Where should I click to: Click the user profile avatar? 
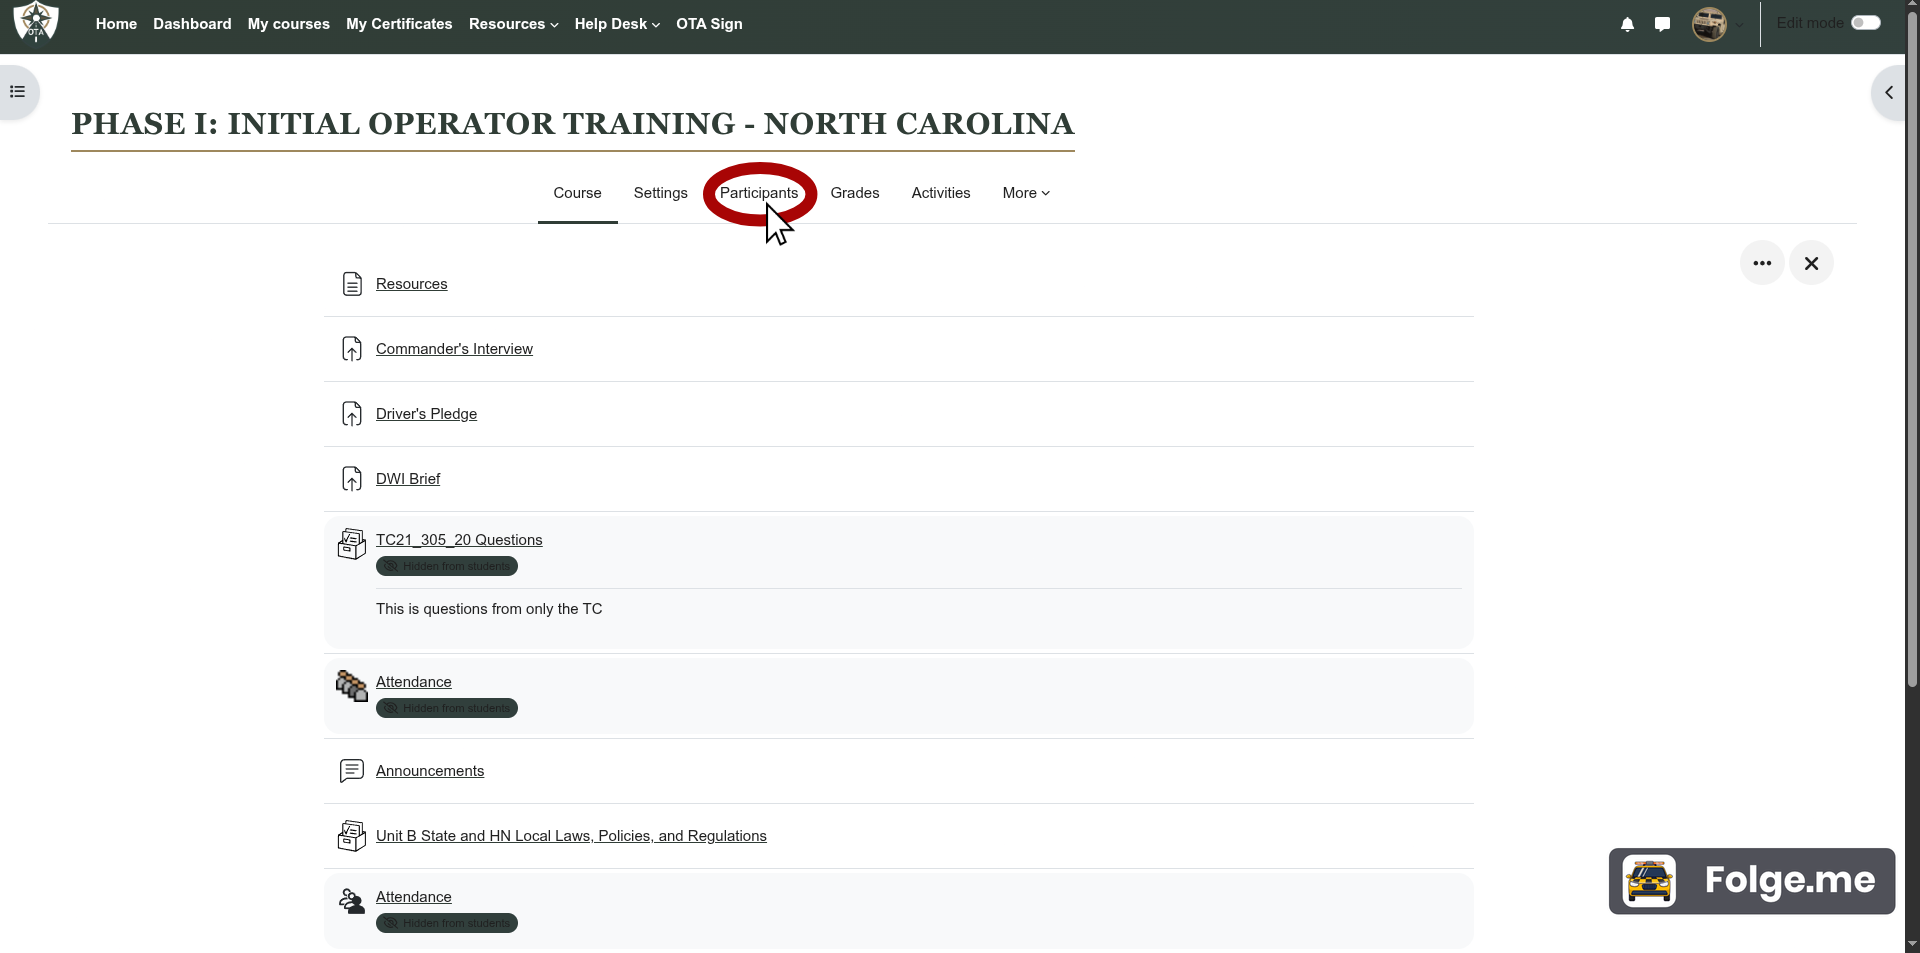(x=1709, y=24)
